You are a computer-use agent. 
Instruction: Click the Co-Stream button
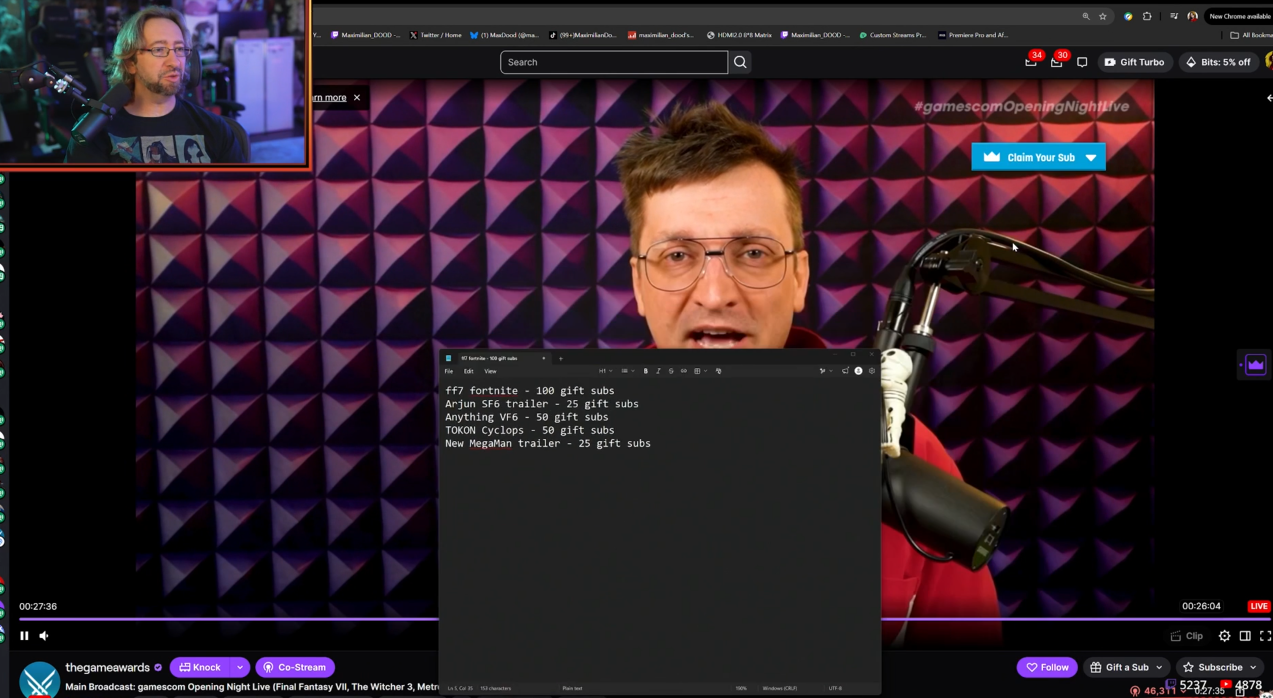[x=295, y=667]
